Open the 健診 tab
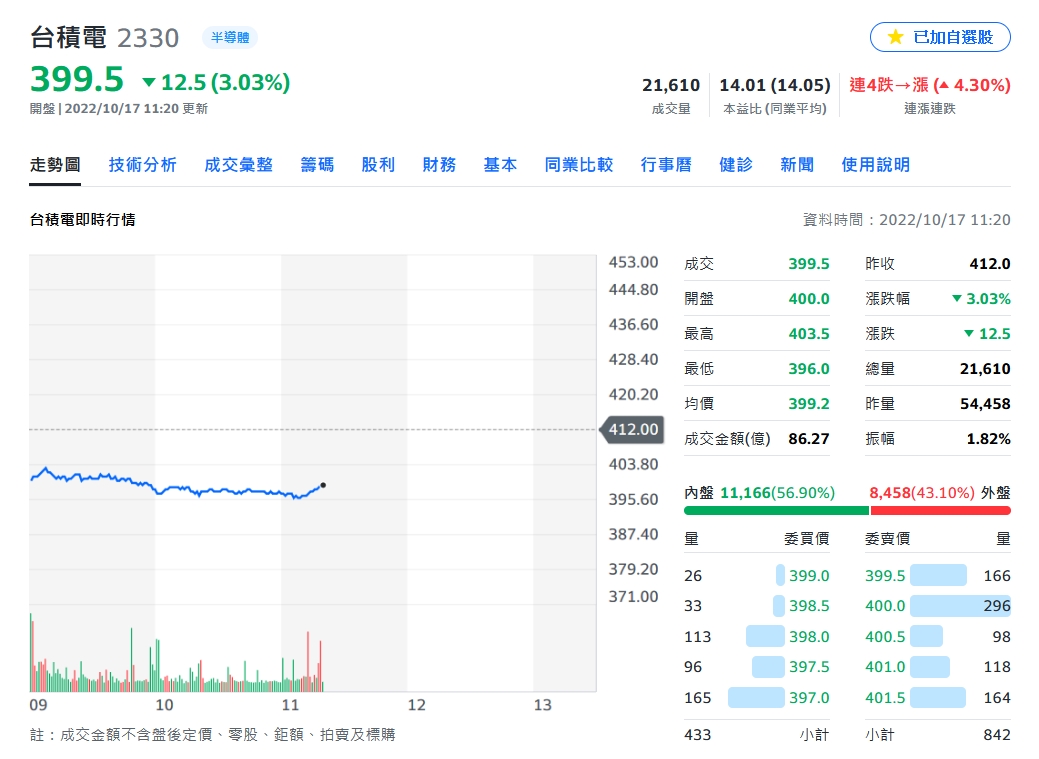This screenshot has height=759, width=1039. (x=736, y=164)
